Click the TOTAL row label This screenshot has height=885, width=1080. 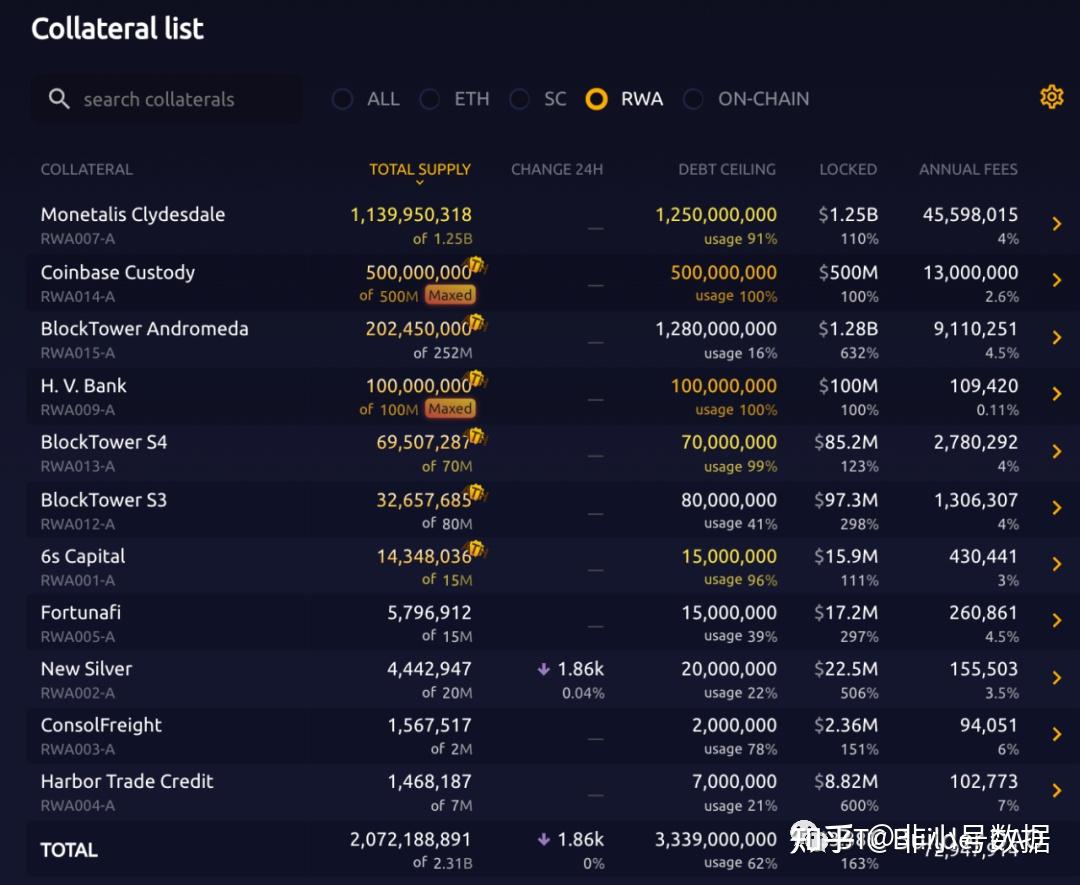(69, 850)
